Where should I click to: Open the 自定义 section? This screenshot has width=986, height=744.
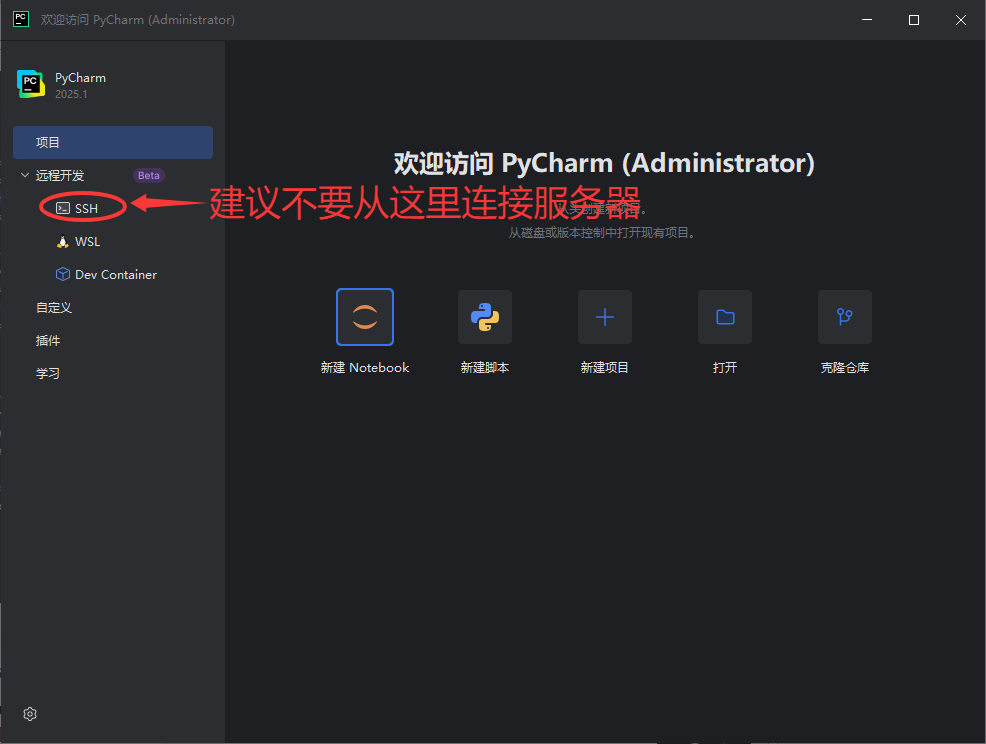pyautogui.click(x=54, y=308)
